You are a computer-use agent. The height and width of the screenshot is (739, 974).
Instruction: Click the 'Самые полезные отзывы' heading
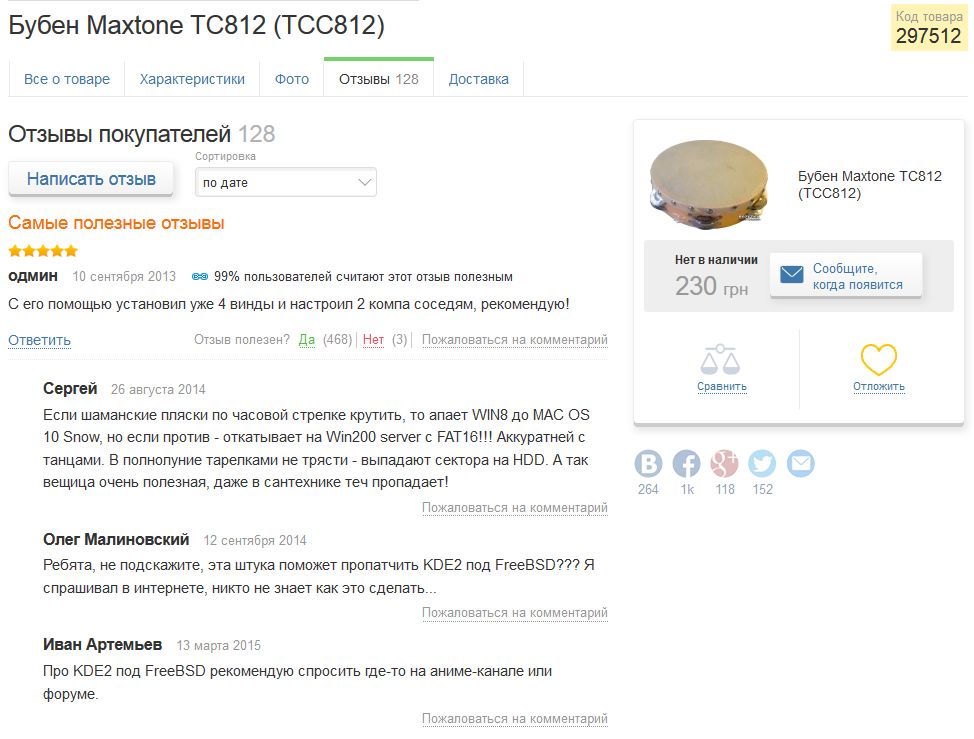pos(116,223)
